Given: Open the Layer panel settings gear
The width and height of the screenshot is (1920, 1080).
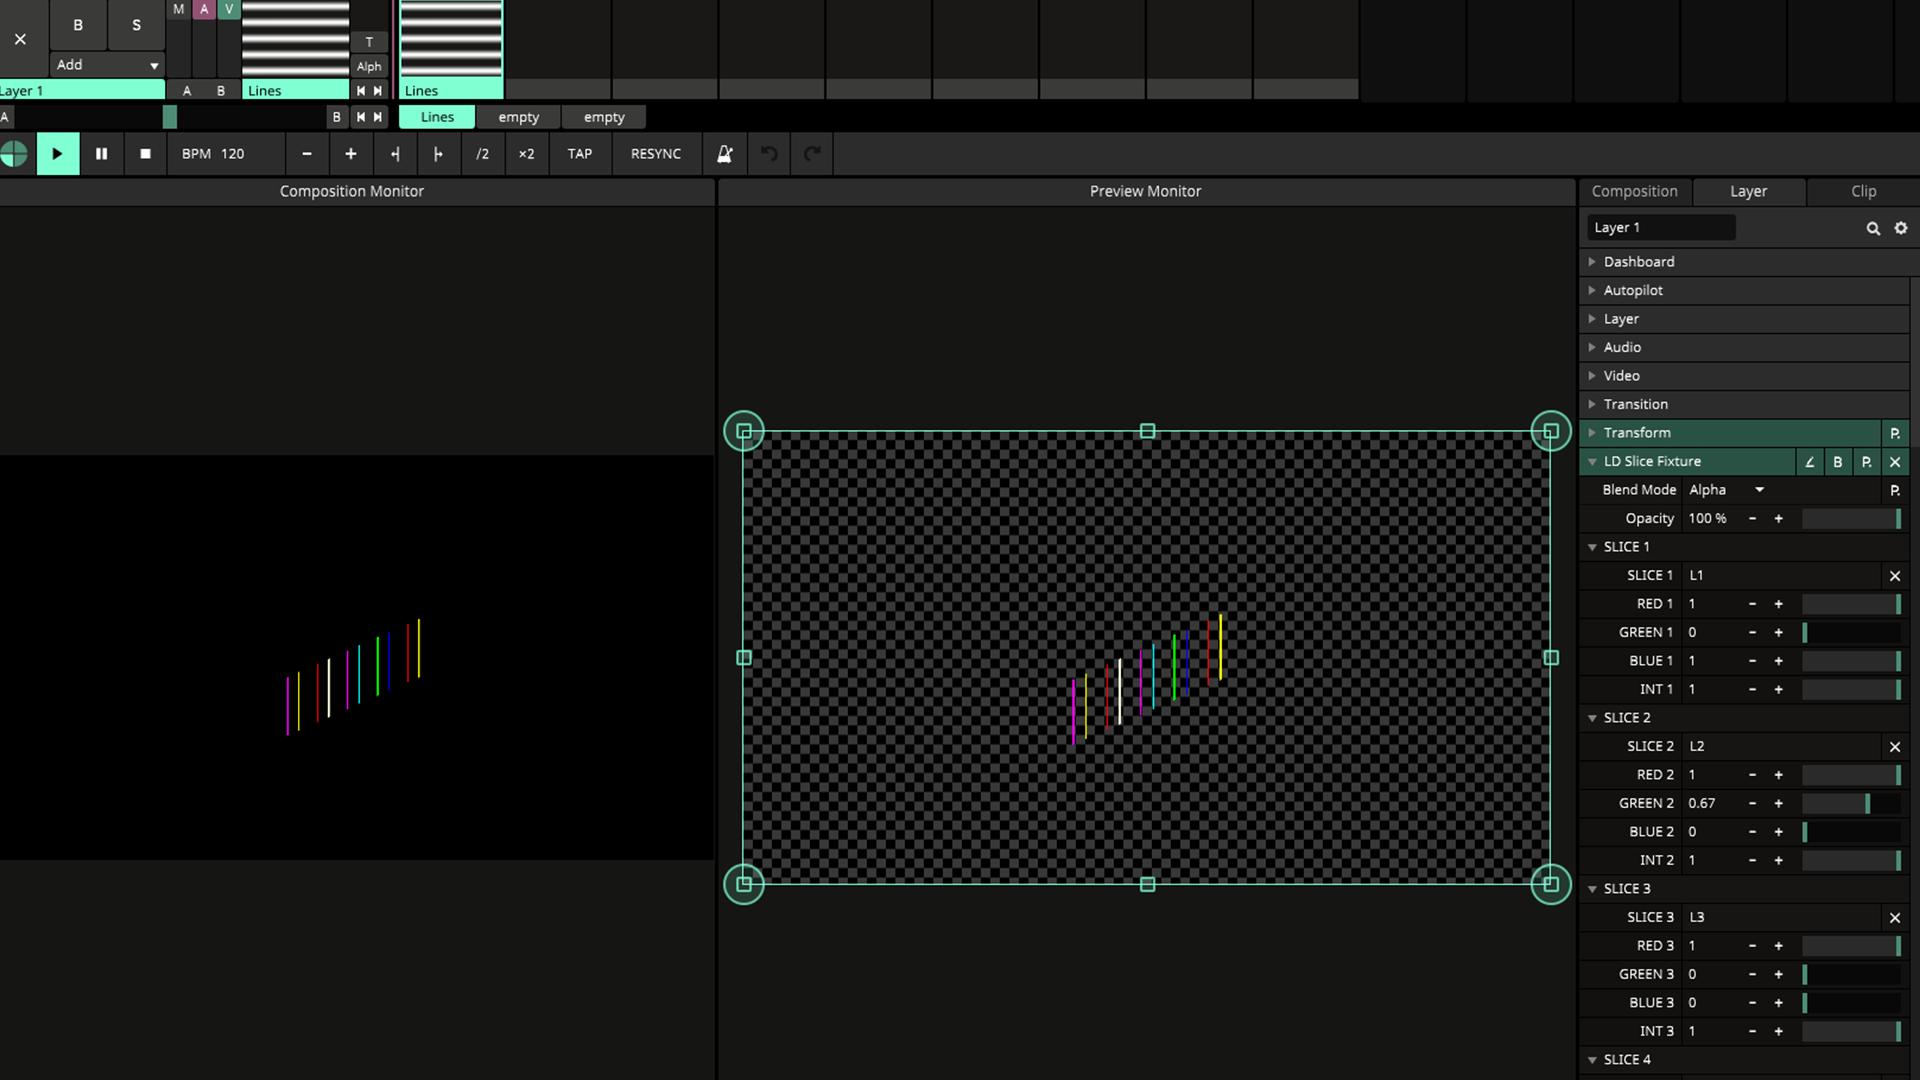Looking at the screenshot, I should 1901,228.
